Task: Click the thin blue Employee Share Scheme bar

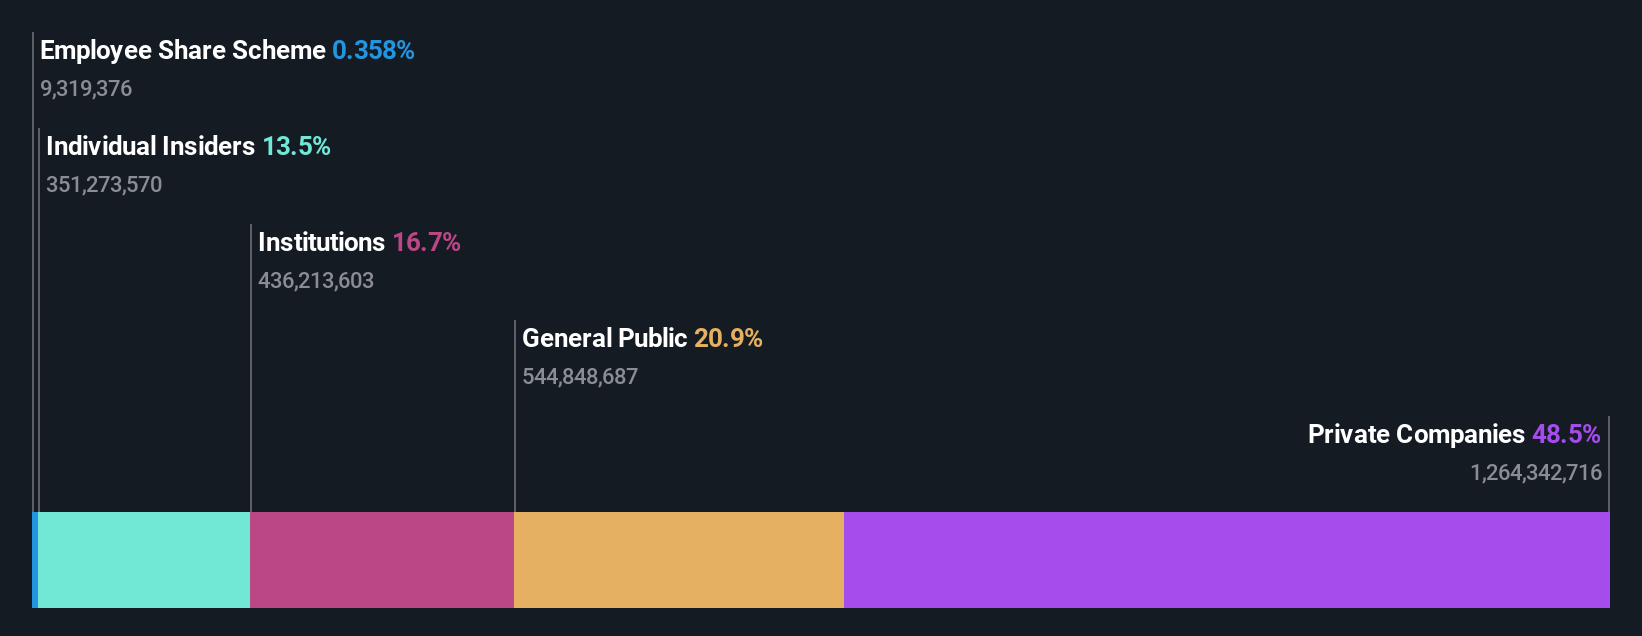Action: pos(35,560)
